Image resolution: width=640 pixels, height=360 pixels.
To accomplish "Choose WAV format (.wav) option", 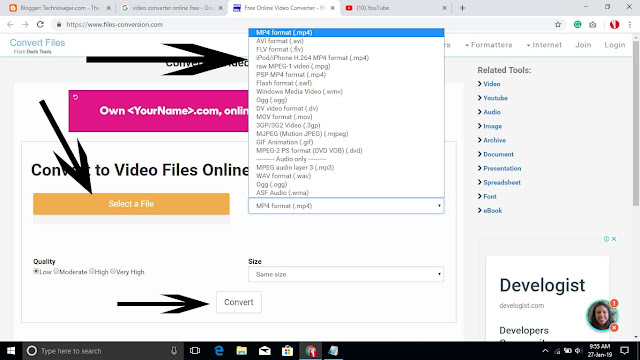I will tap(346, 176).
